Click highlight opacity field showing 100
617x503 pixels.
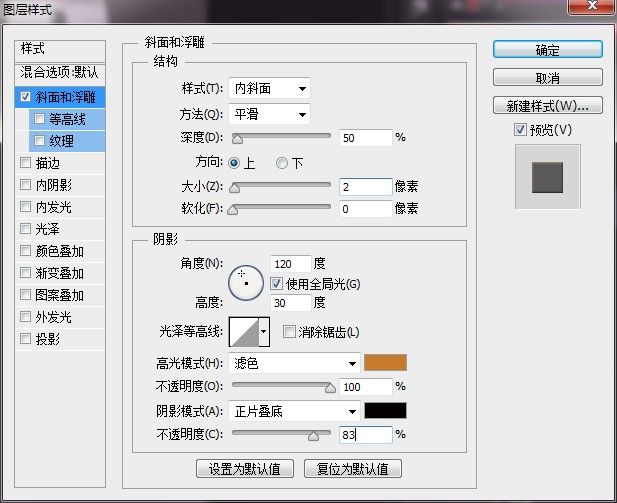pos(366,387)
